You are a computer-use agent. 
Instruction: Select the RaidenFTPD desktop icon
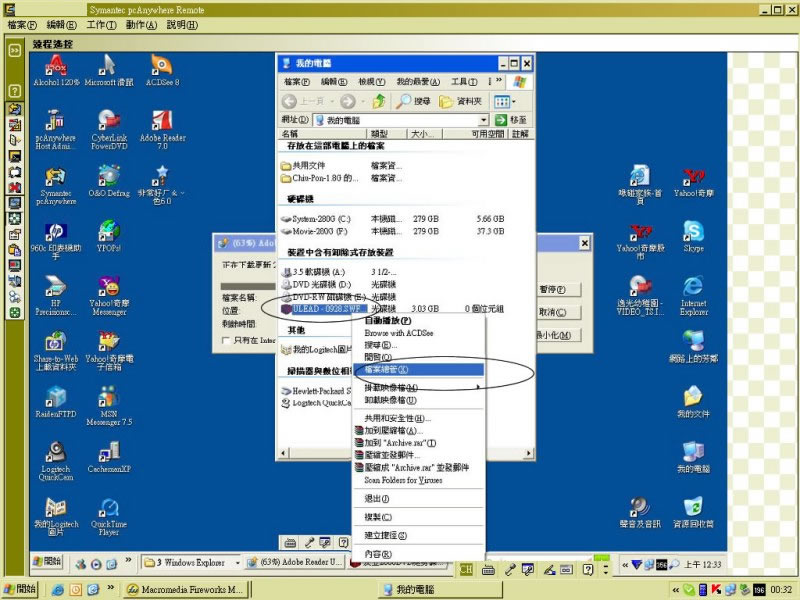point(56,402)
